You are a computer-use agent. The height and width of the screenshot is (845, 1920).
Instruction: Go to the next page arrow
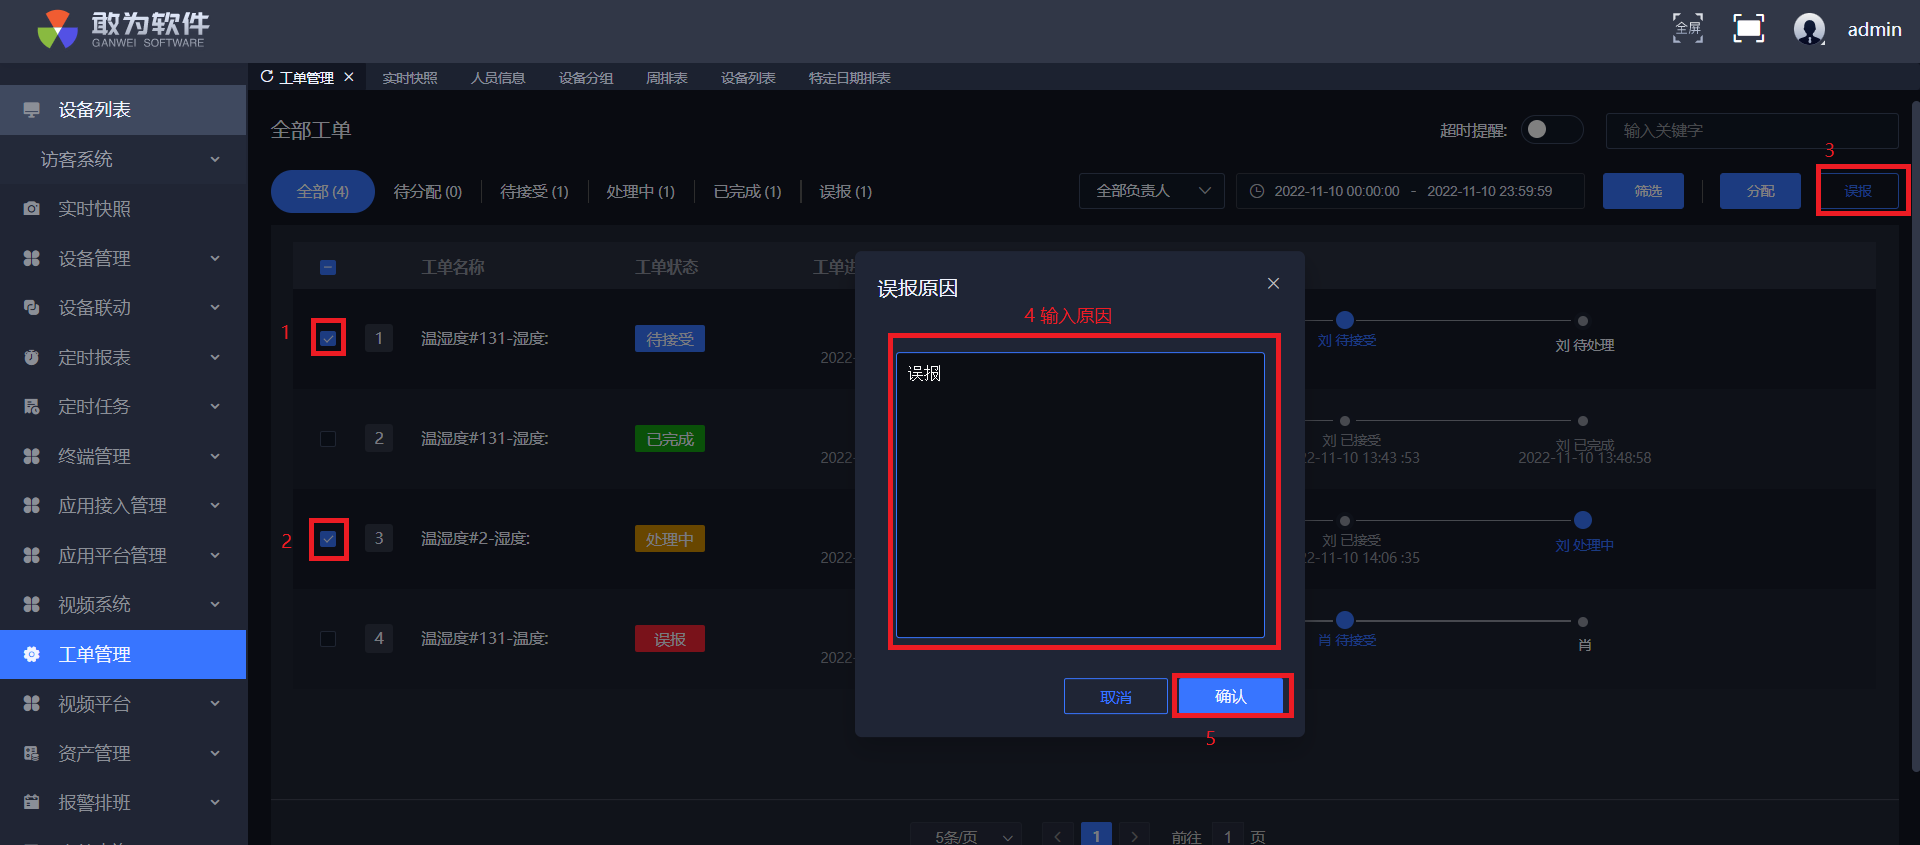click(1134, 836)
